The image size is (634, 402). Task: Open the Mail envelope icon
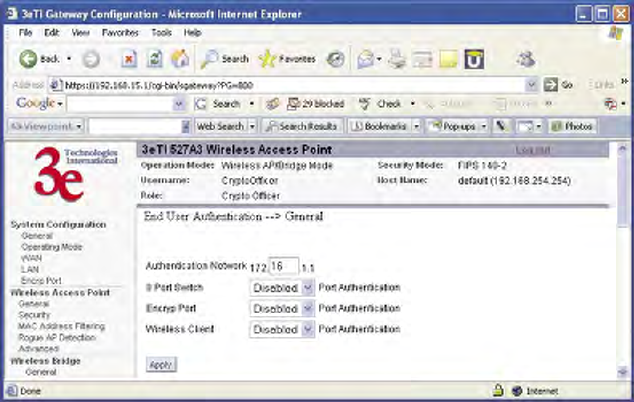[x=366, y=59]
